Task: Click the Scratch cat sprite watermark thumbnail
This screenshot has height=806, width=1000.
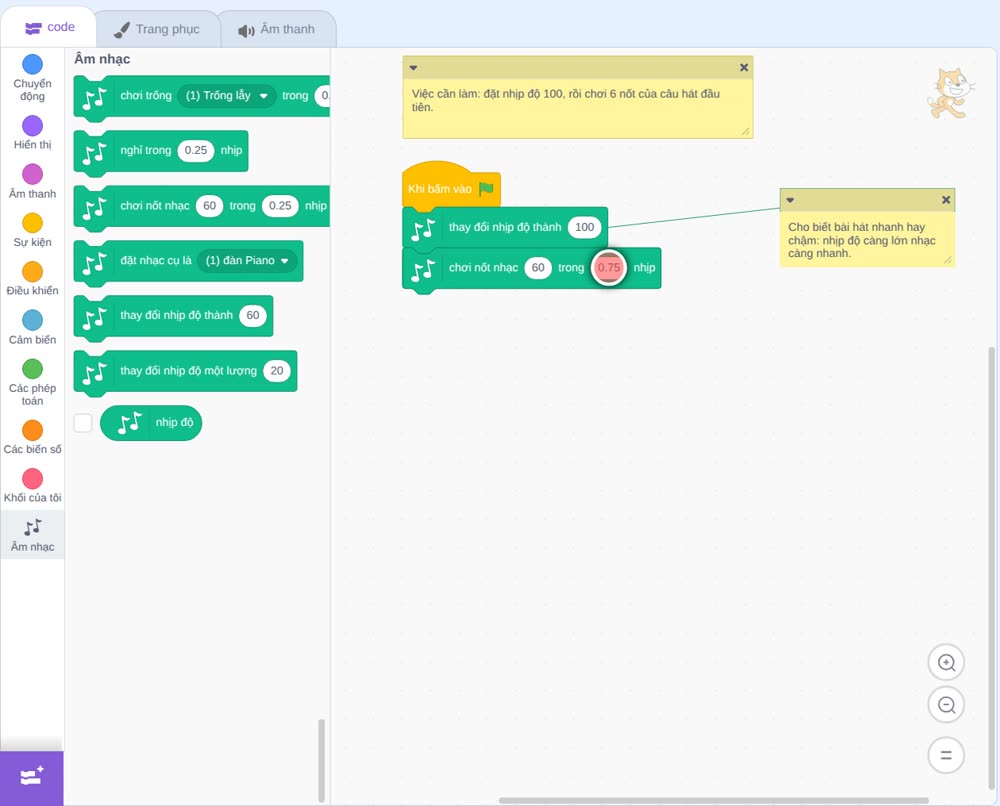Action: point(951,94)
